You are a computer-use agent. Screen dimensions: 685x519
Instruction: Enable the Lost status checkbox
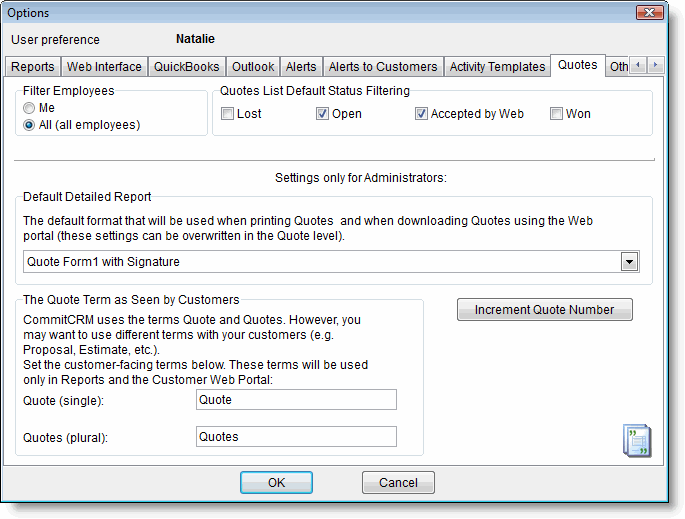[x=227, y=114]
